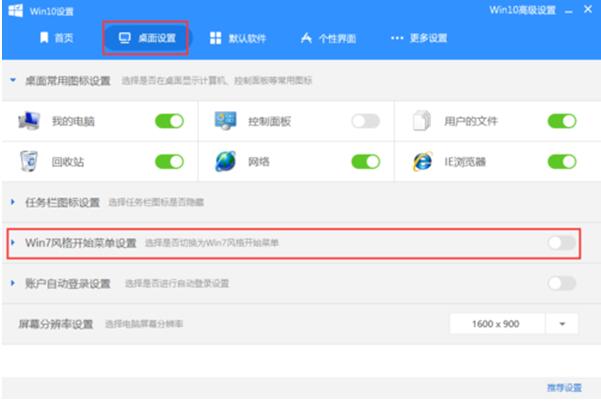Click the 用户的文件 label
The width and height of the screenshot is (601, 401).
click(471, 121)
